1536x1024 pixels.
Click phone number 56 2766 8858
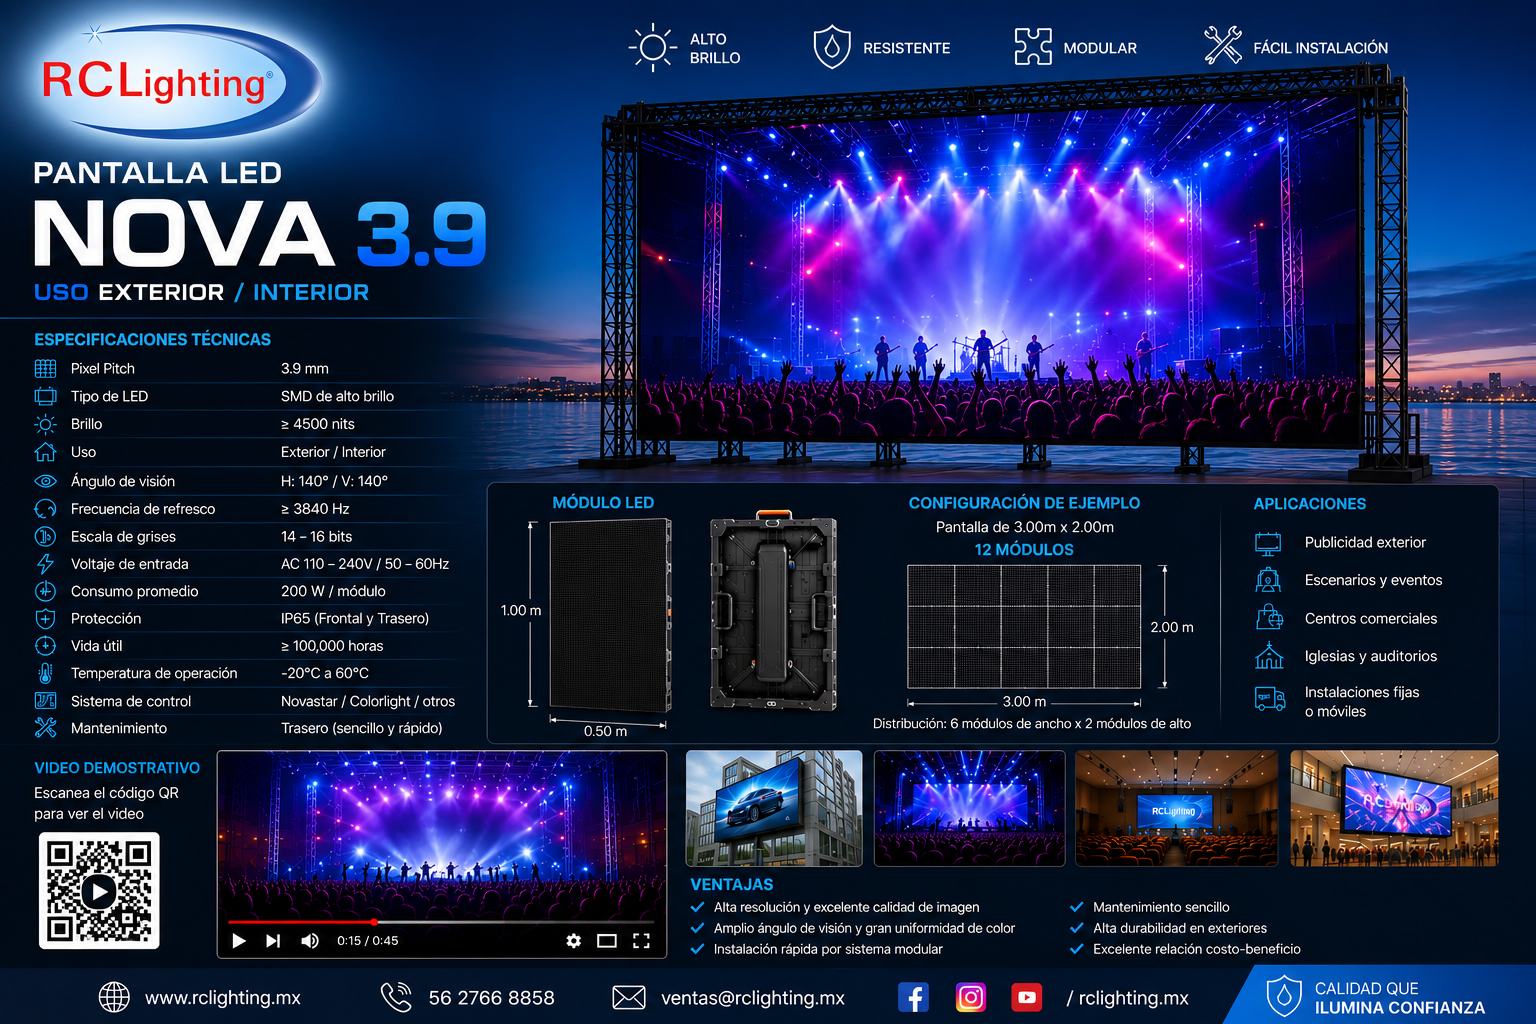coord(491,998)
